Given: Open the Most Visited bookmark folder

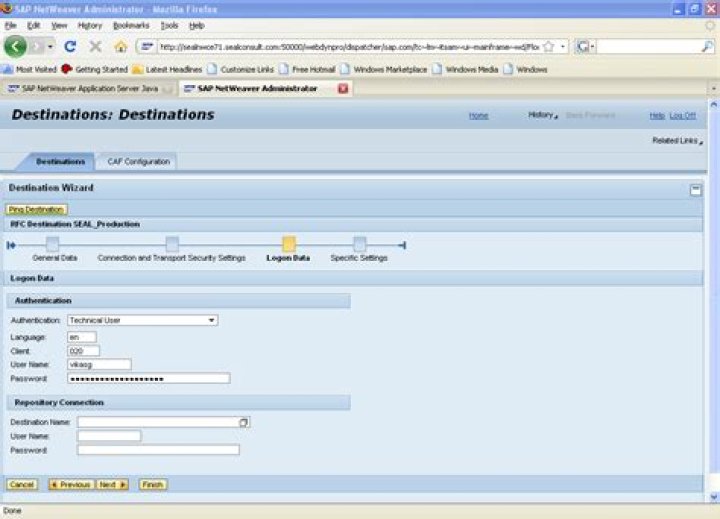Looking at the screenshot, I should pyautogui.click(x=30, y=69).
